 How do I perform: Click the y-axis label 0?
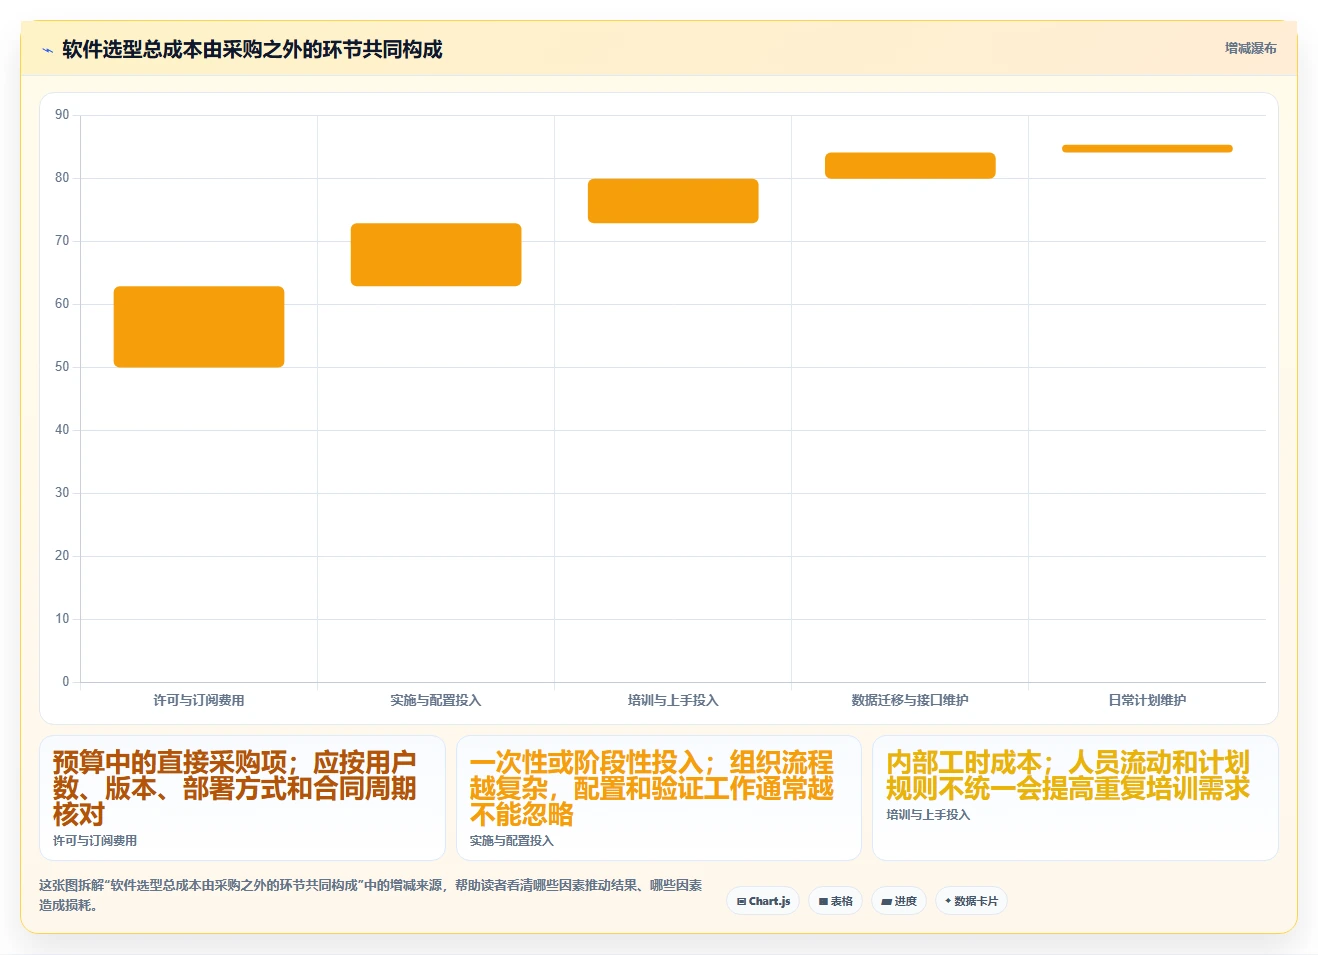66,682
